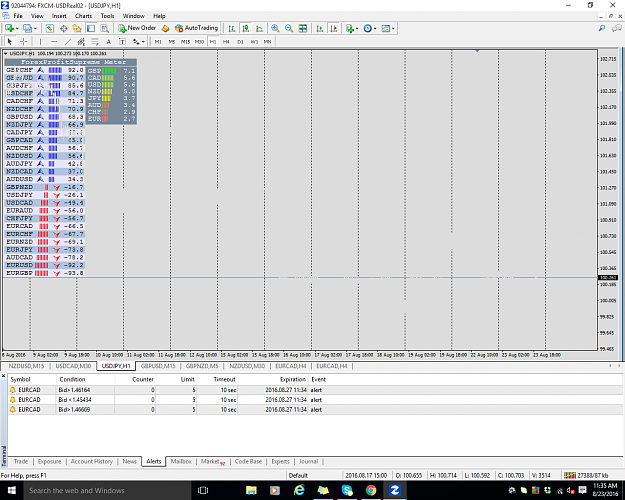Expand the Periods dropdown arrow

pyautogui.click(x=375, y=29)
